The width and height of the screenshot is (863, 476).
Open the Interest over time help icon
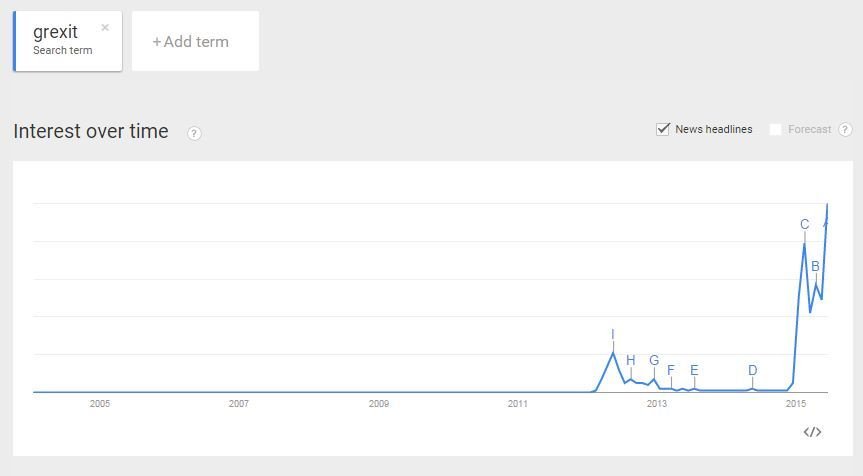coord(194,133)
